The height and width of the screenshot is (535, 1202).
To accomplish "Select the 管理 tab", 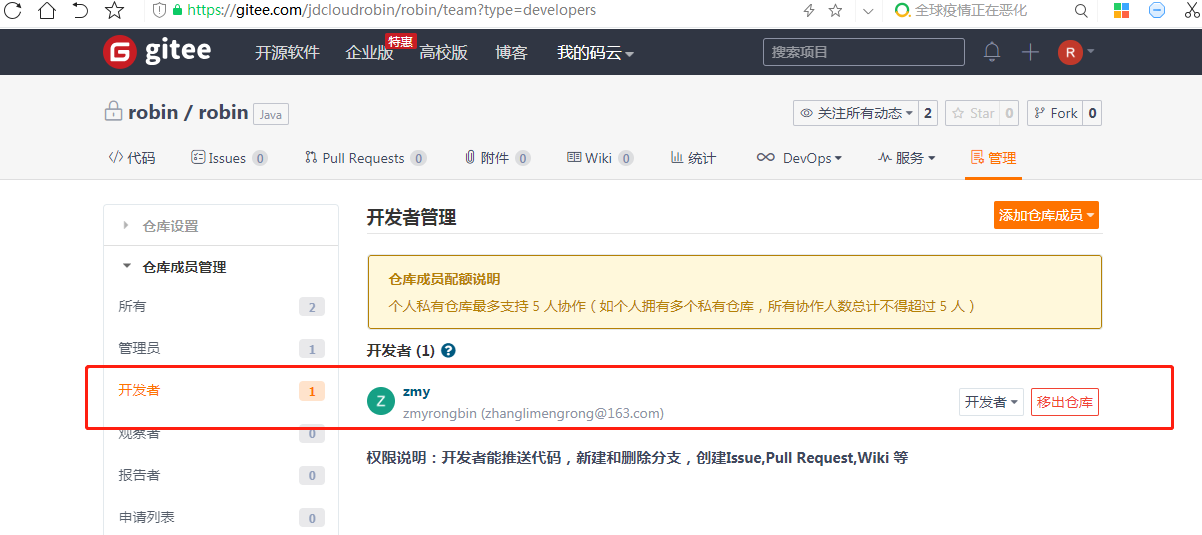I will tap(993, 158).
